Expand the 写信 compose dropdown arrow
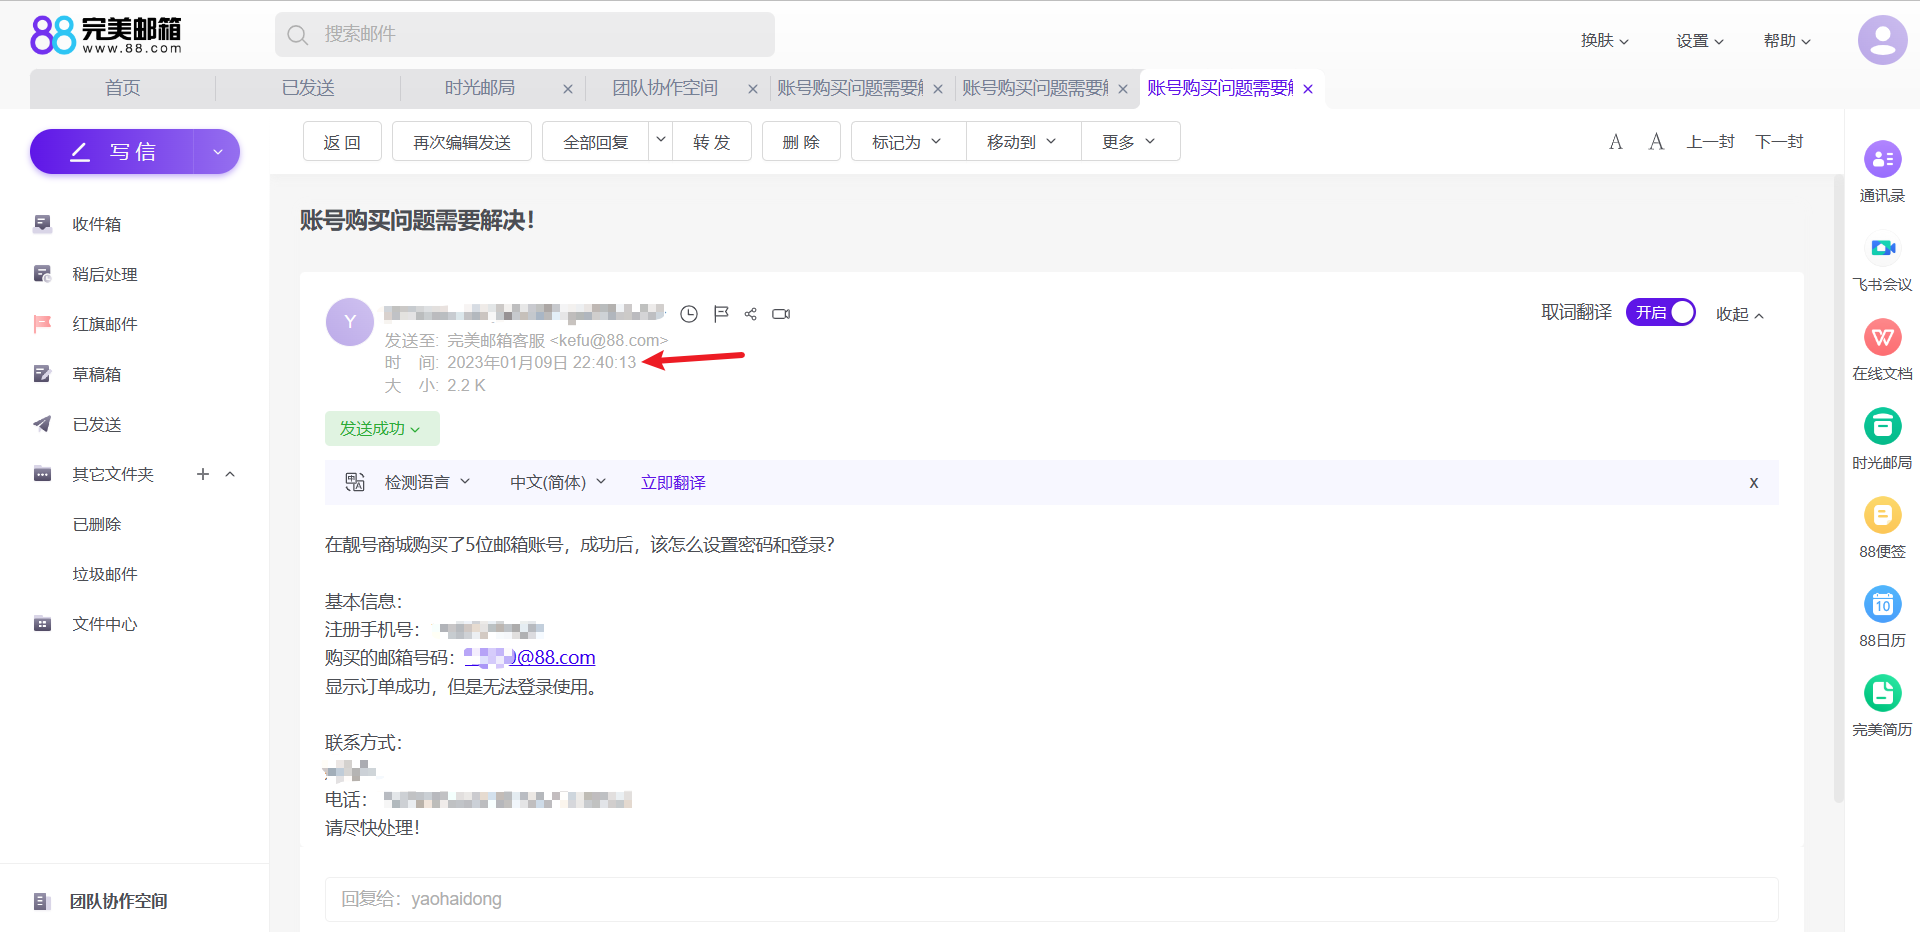 tap(217, 152)
